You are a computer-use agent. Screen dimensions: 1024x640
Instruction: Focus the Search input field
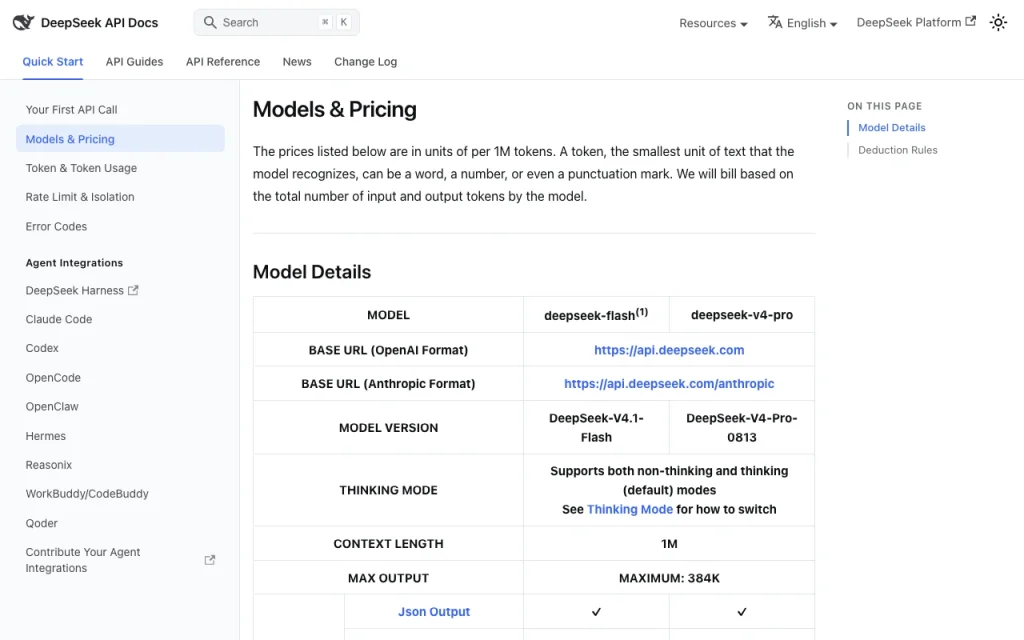point(276,22)
